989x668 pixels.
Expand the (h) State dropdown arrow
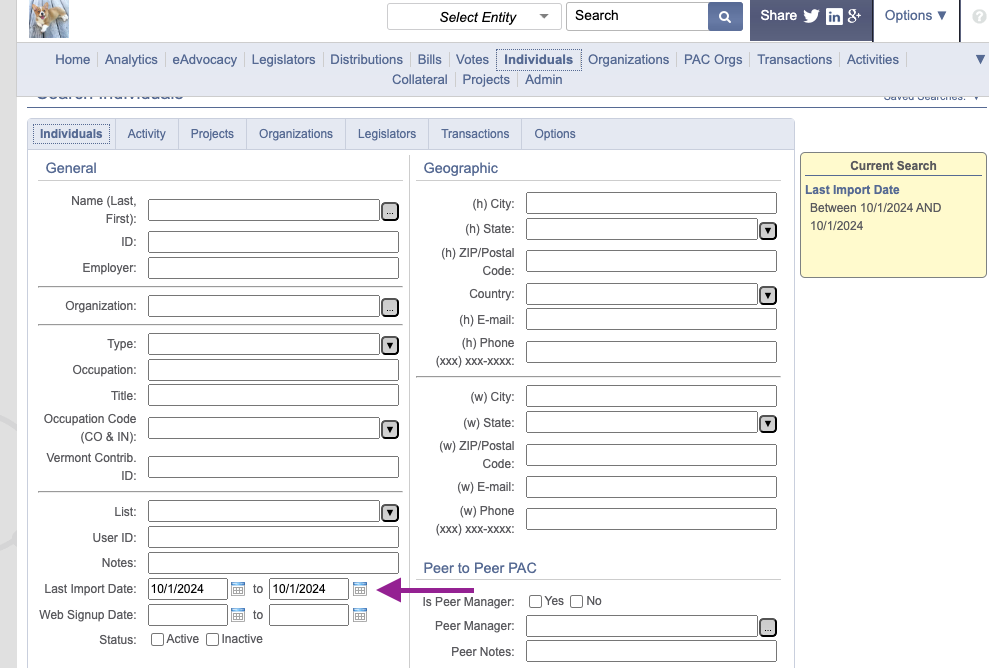(768, 231)
